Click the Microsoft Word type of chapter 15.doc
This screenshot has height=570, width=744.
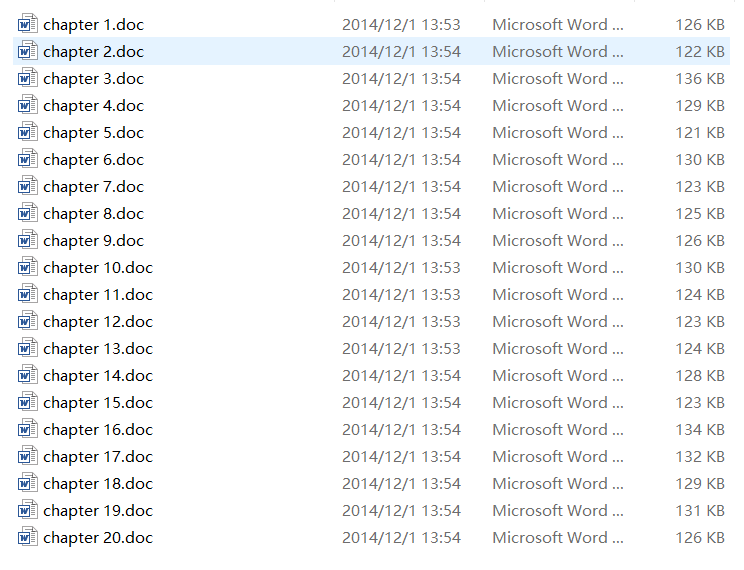[558, 402]
